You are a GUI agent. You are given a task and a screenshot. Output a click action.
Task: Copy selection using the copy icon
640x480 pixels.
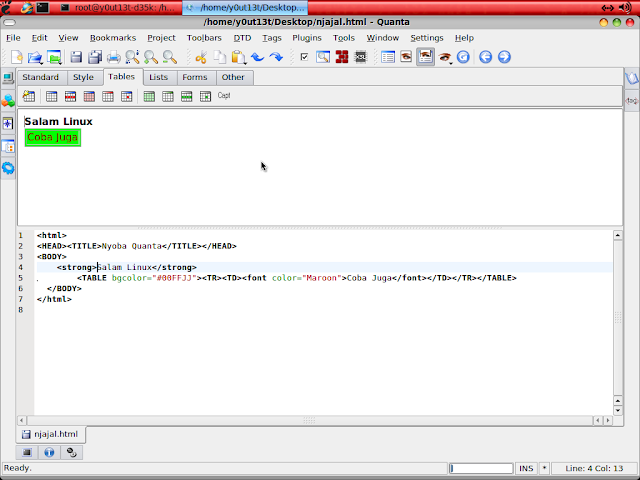pos(220,57)
